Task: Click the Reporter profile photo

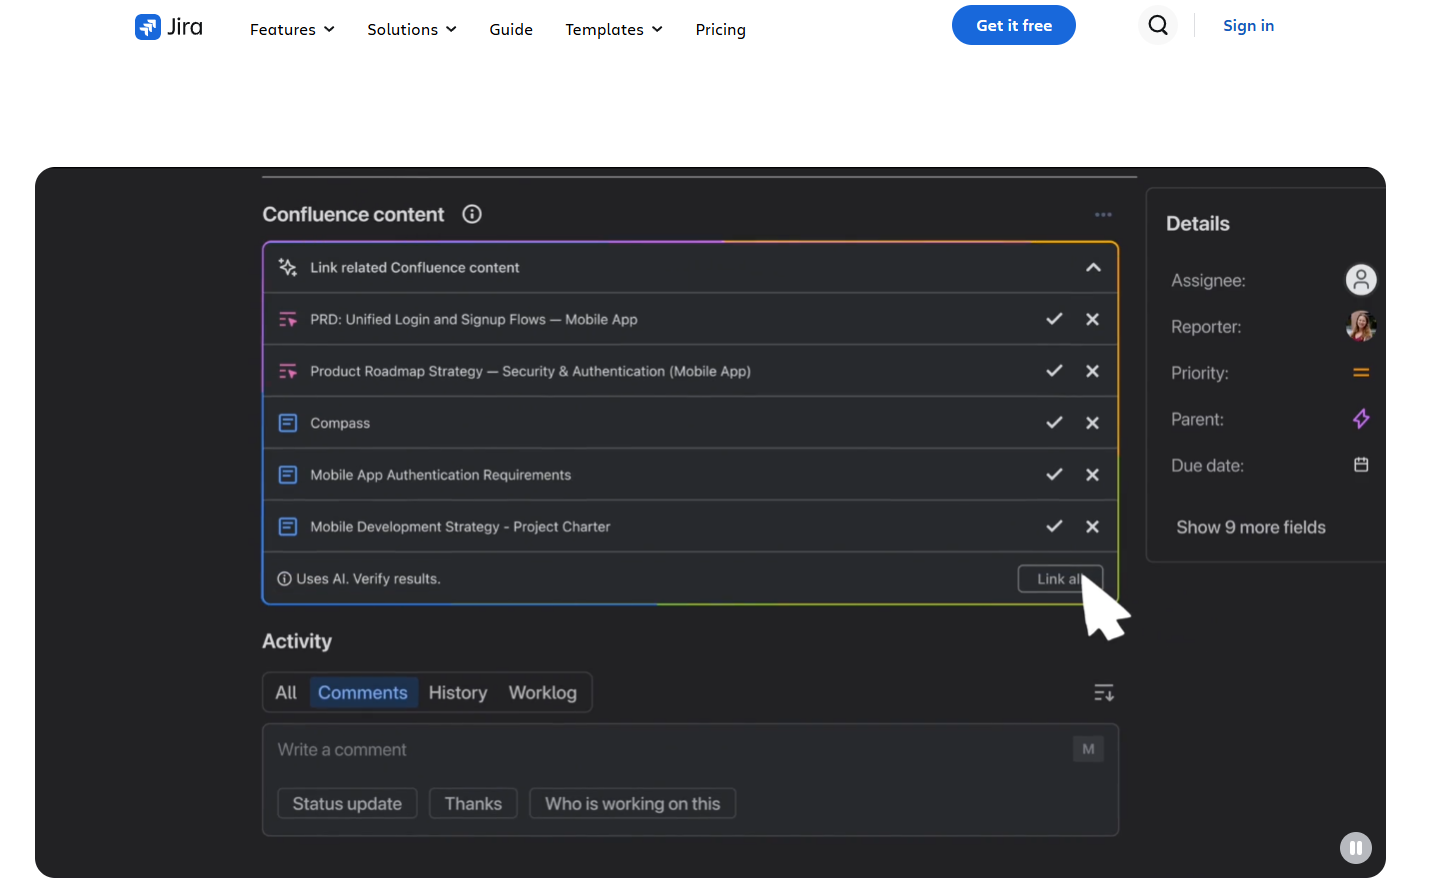Action: [1361, 326]
